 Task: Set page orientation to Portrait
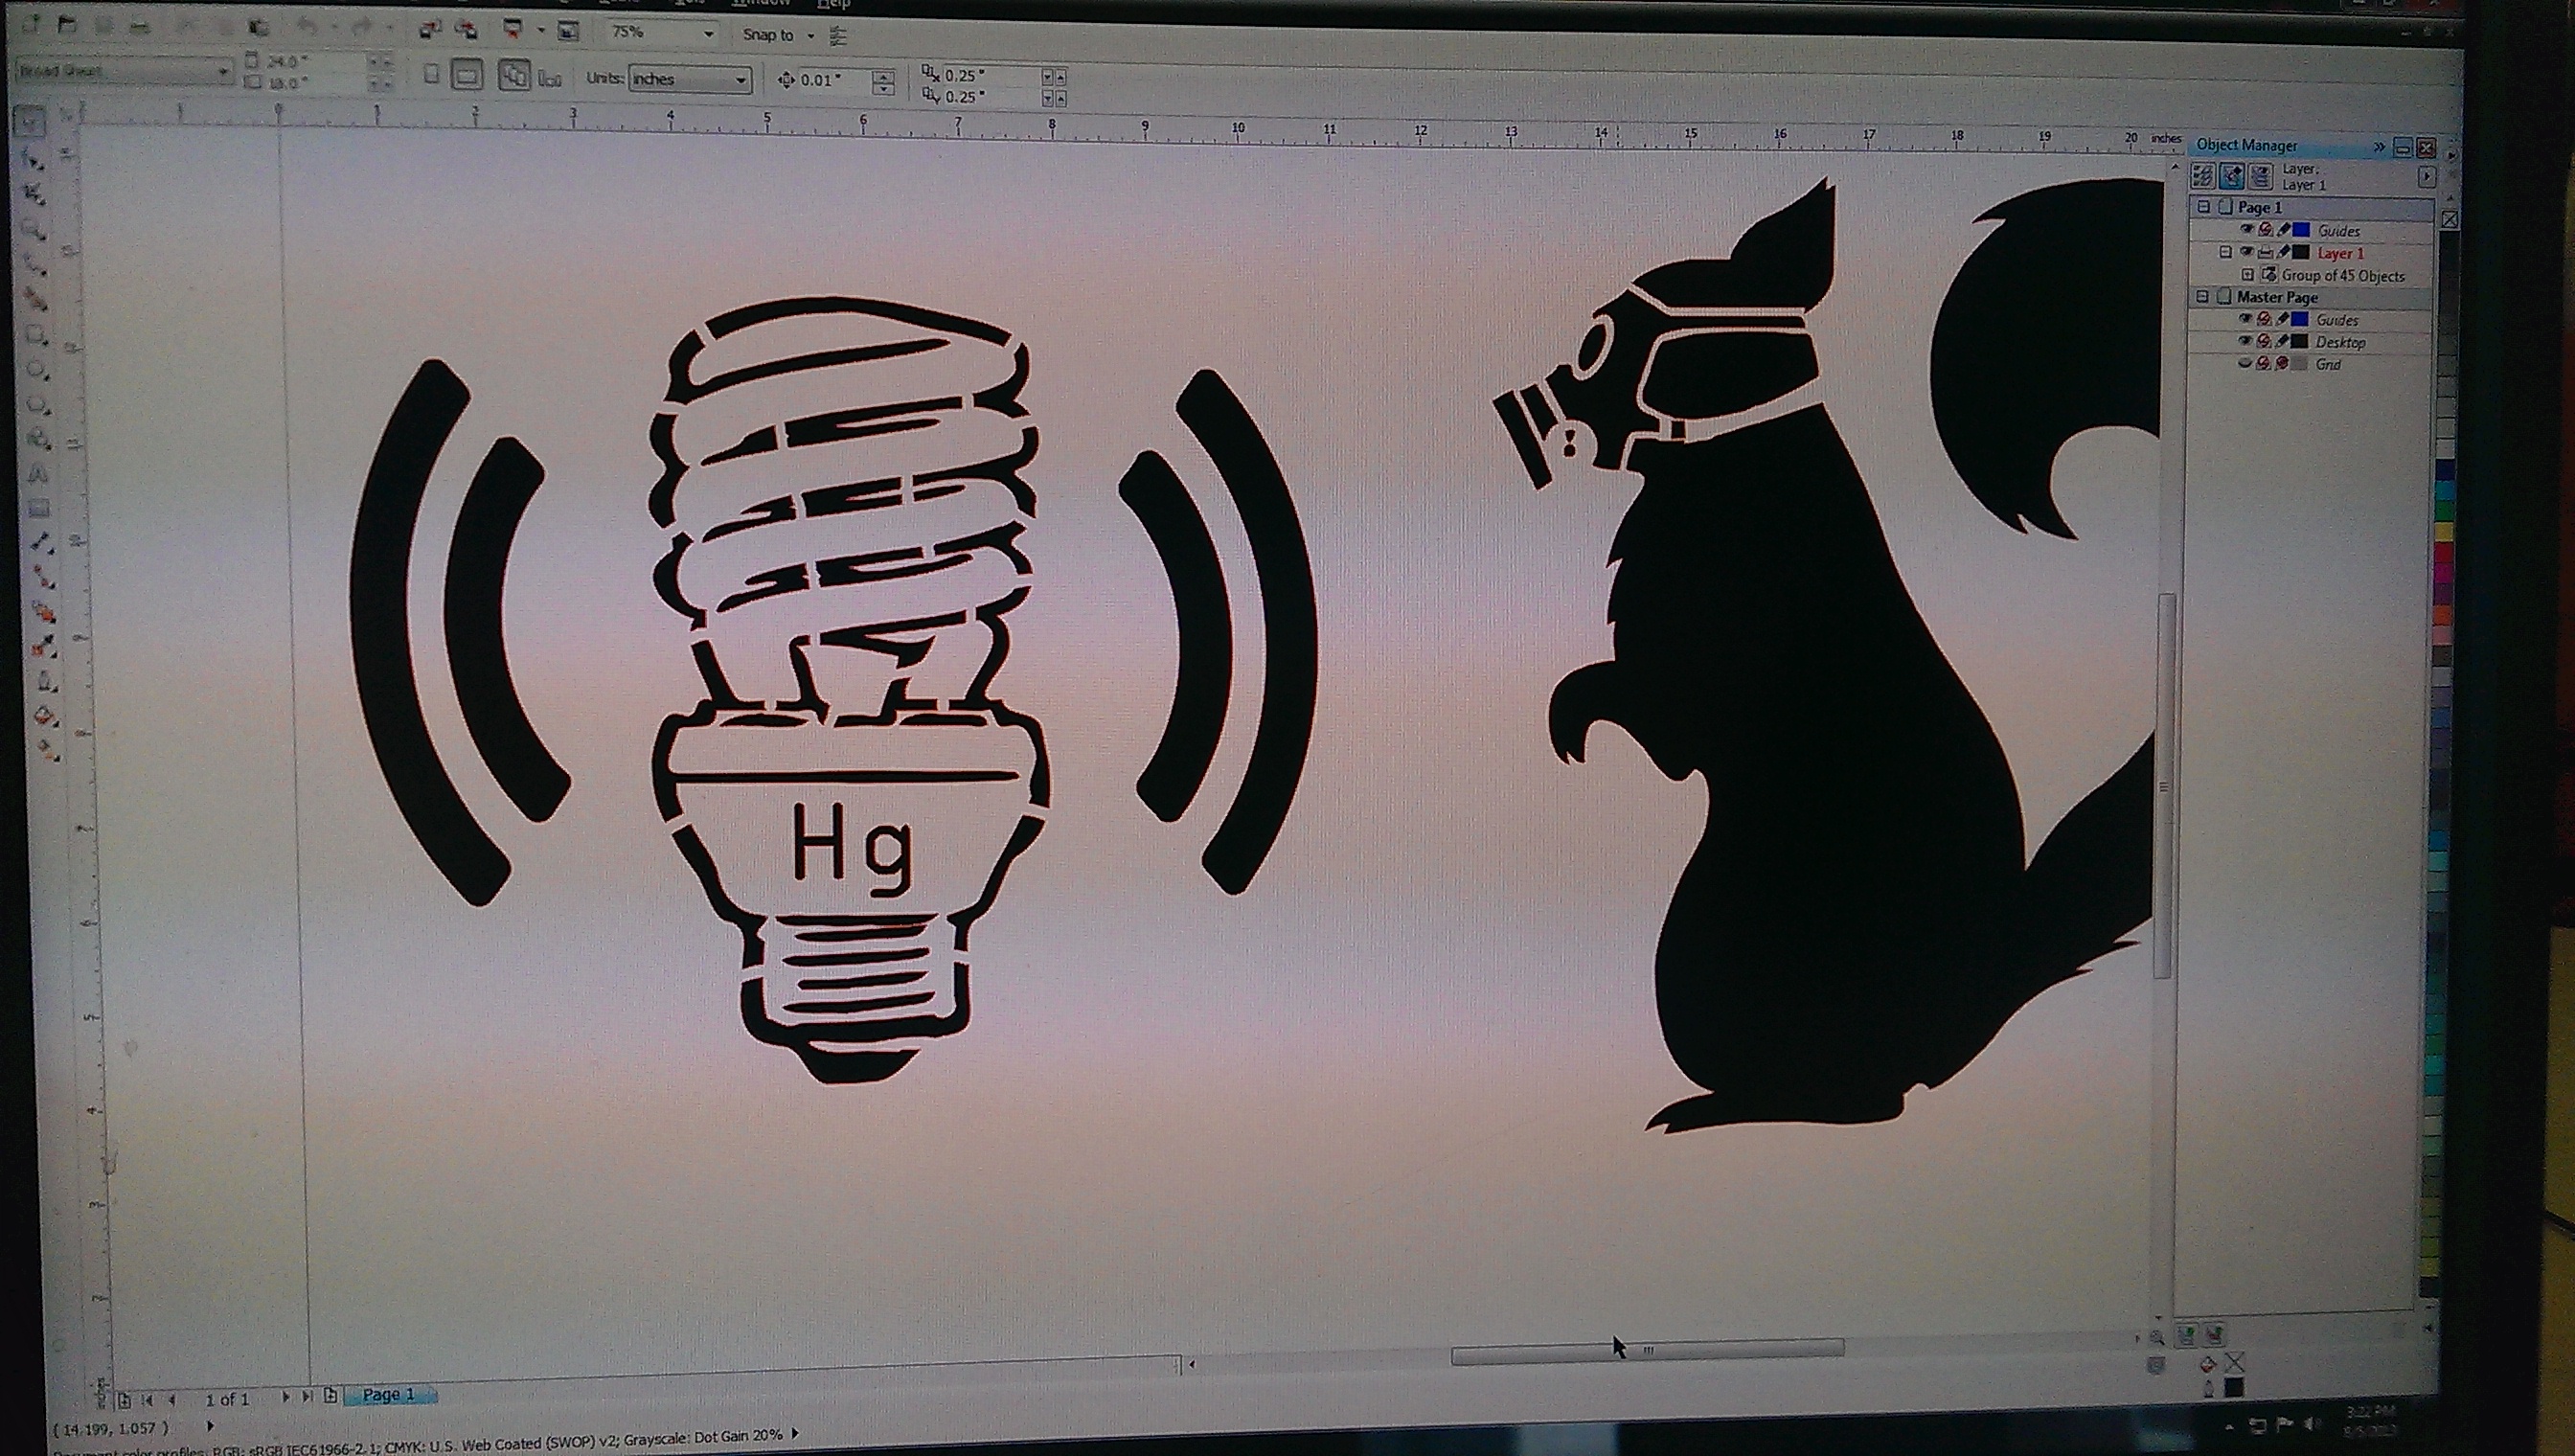432,73
